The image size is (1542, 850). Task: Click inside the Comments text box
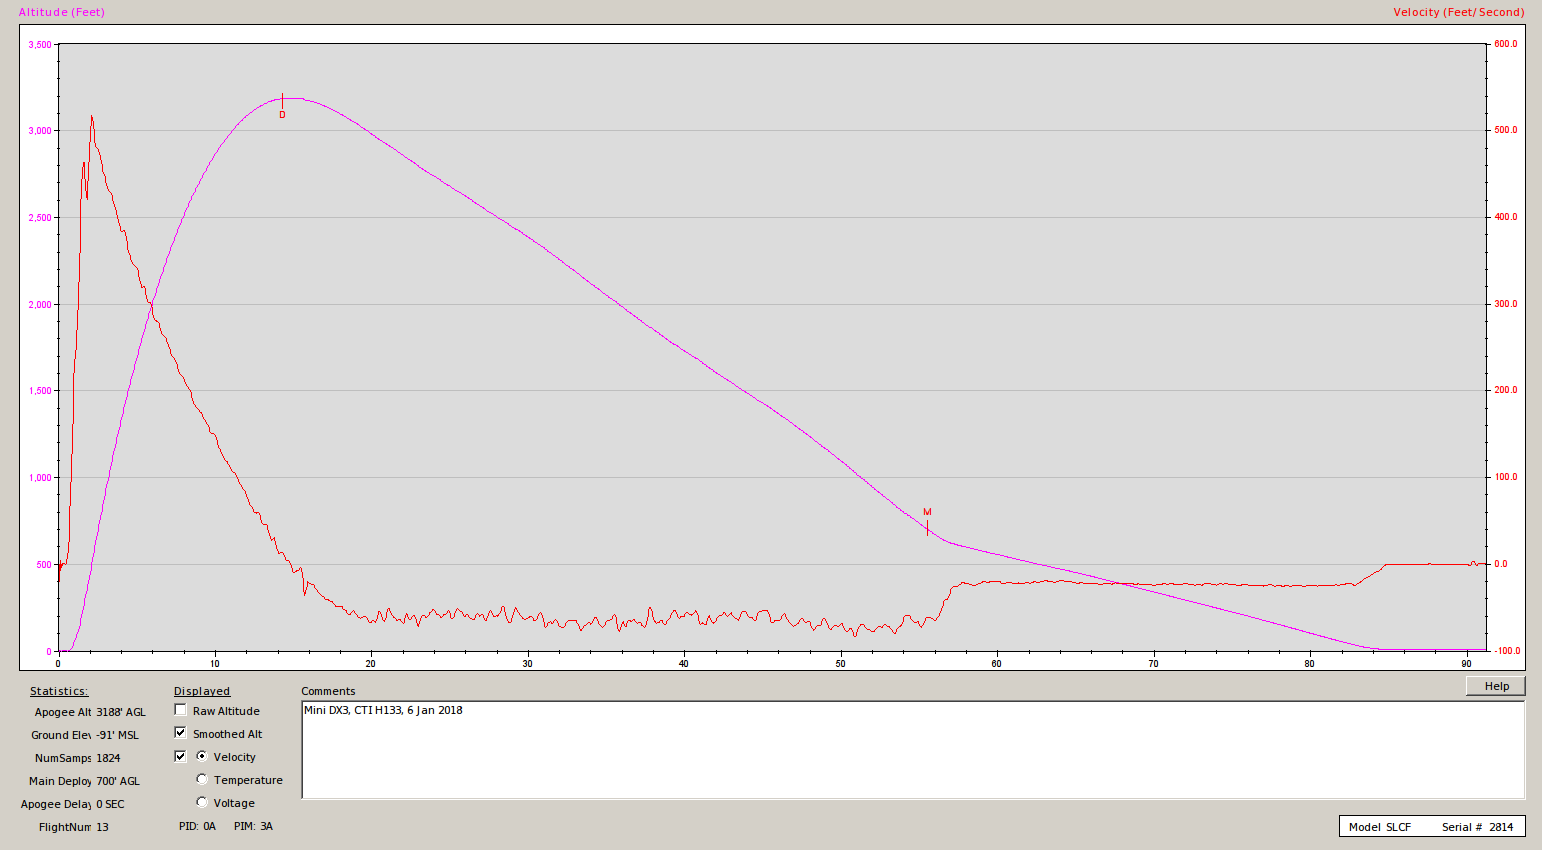[x=912, y=750]
